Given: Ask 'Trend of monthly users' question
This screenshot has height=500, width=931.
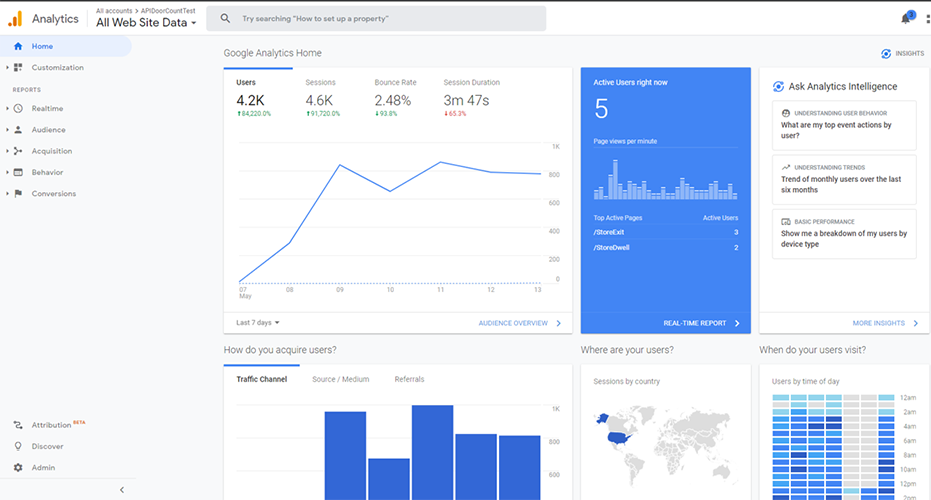Looking at the screenshot, I should click(x=844, y=179).
